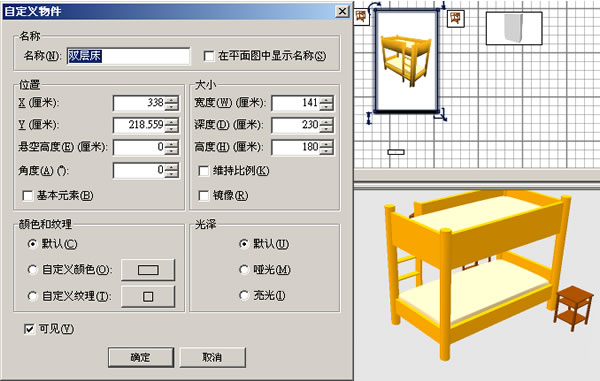The image size is (600, 381).
Task: Increase 宽度 width with up arrow
Action: (x=326, y=100)
